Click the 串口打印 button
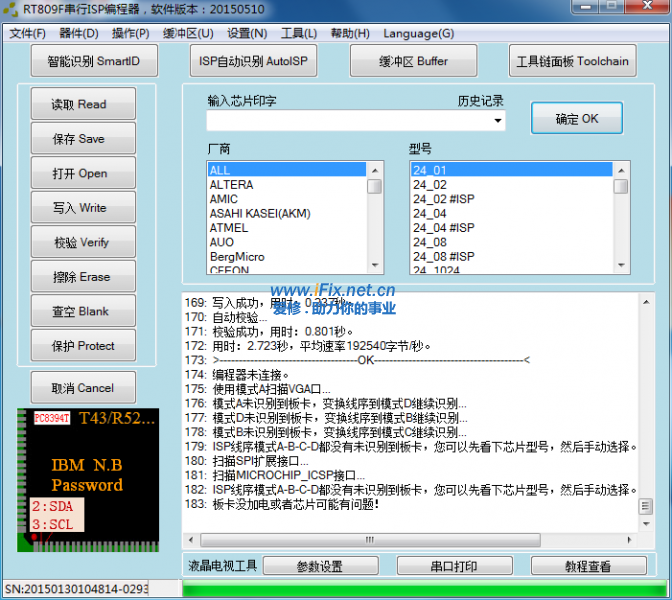Viewport: 672px width, 600px height. (x=454, y=566)
